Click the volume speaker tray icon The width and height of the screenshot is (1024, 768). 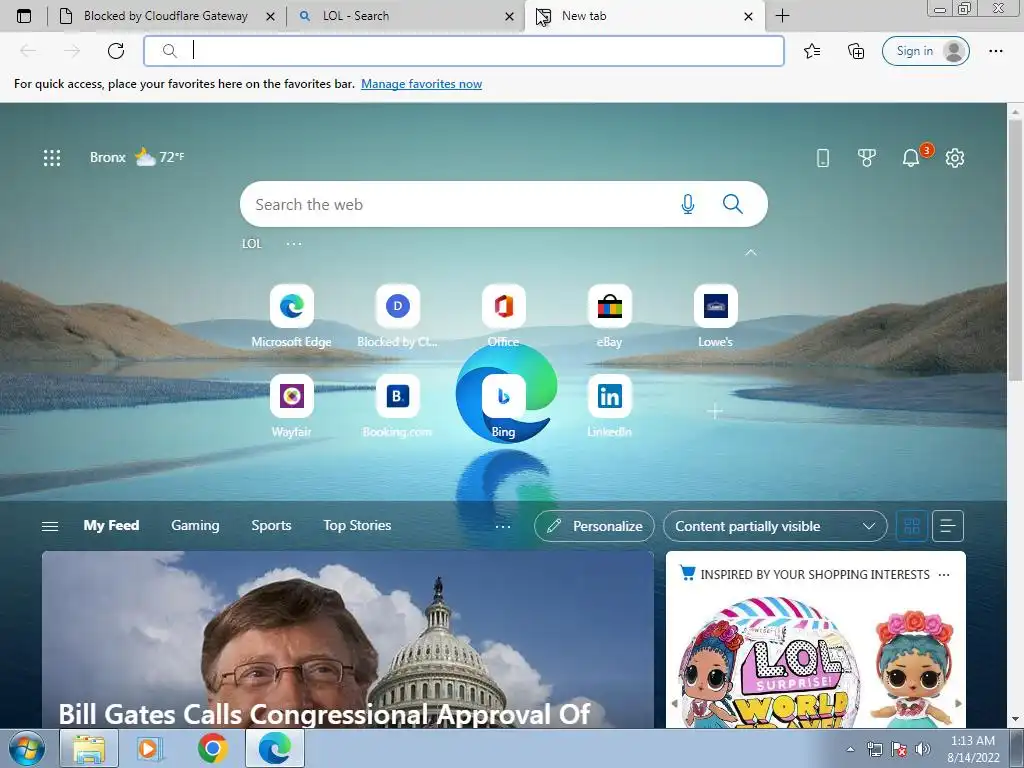(x=922, y=749)
